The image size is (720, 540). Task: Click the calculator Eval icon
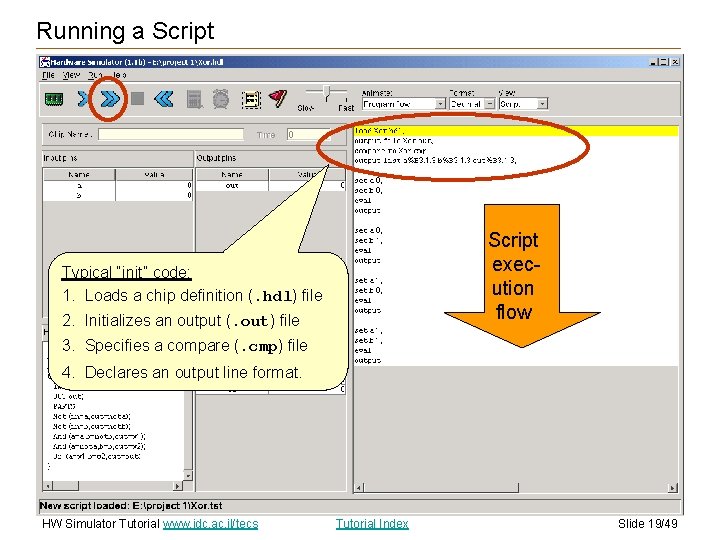pos(194,99)
